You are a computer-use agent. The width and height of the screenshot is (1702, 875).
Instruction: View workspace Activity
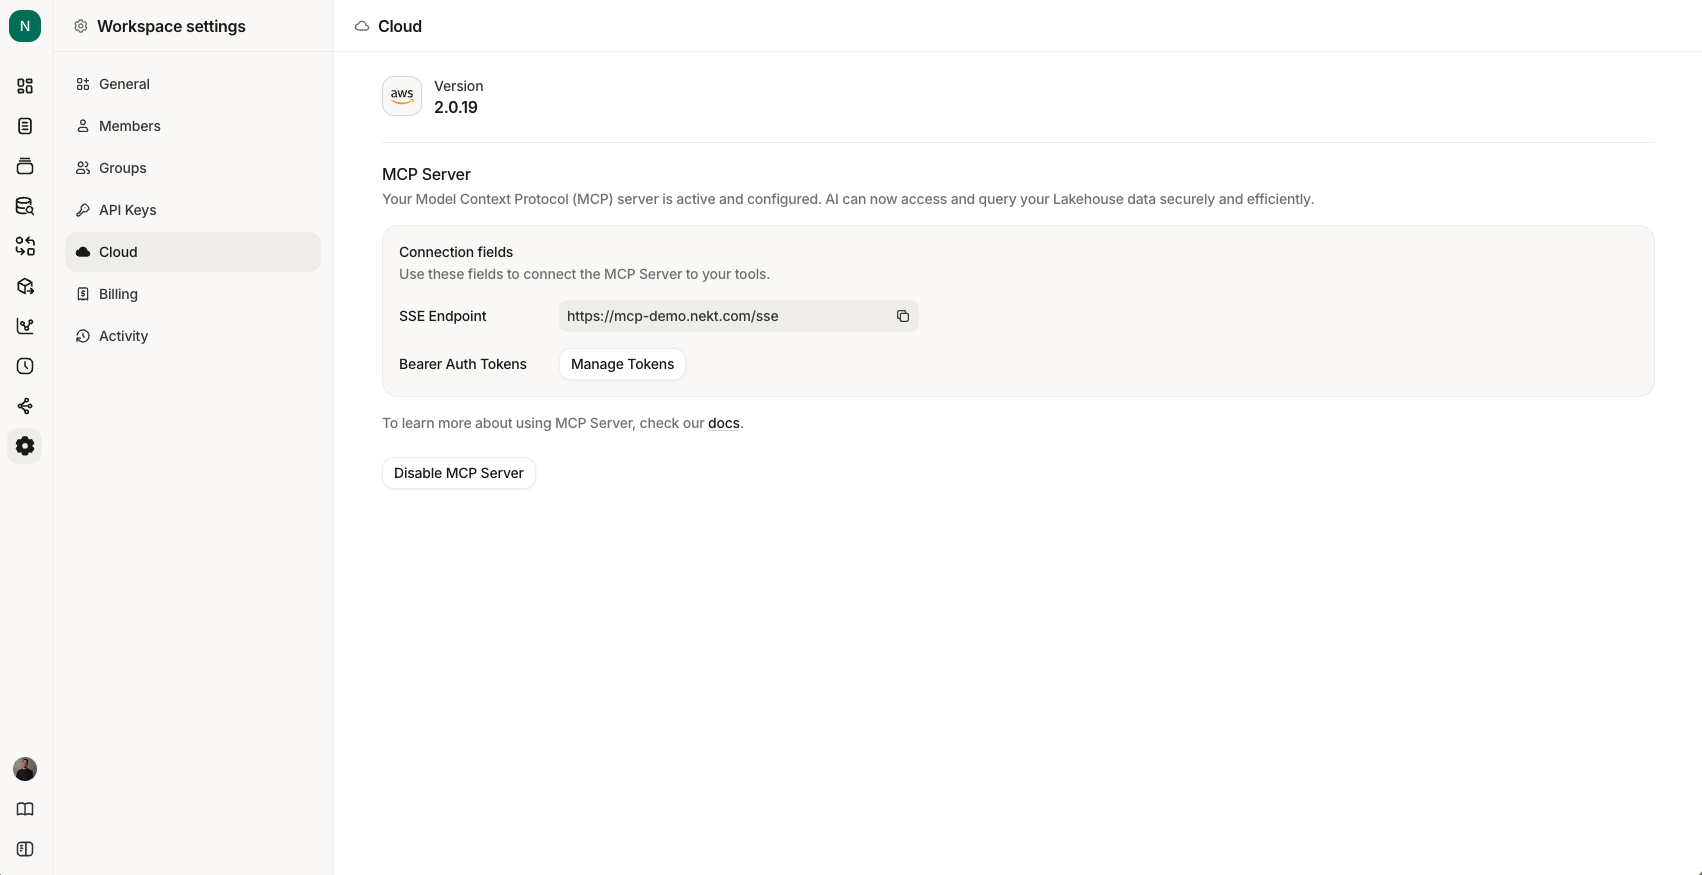[x=193, y=336]
